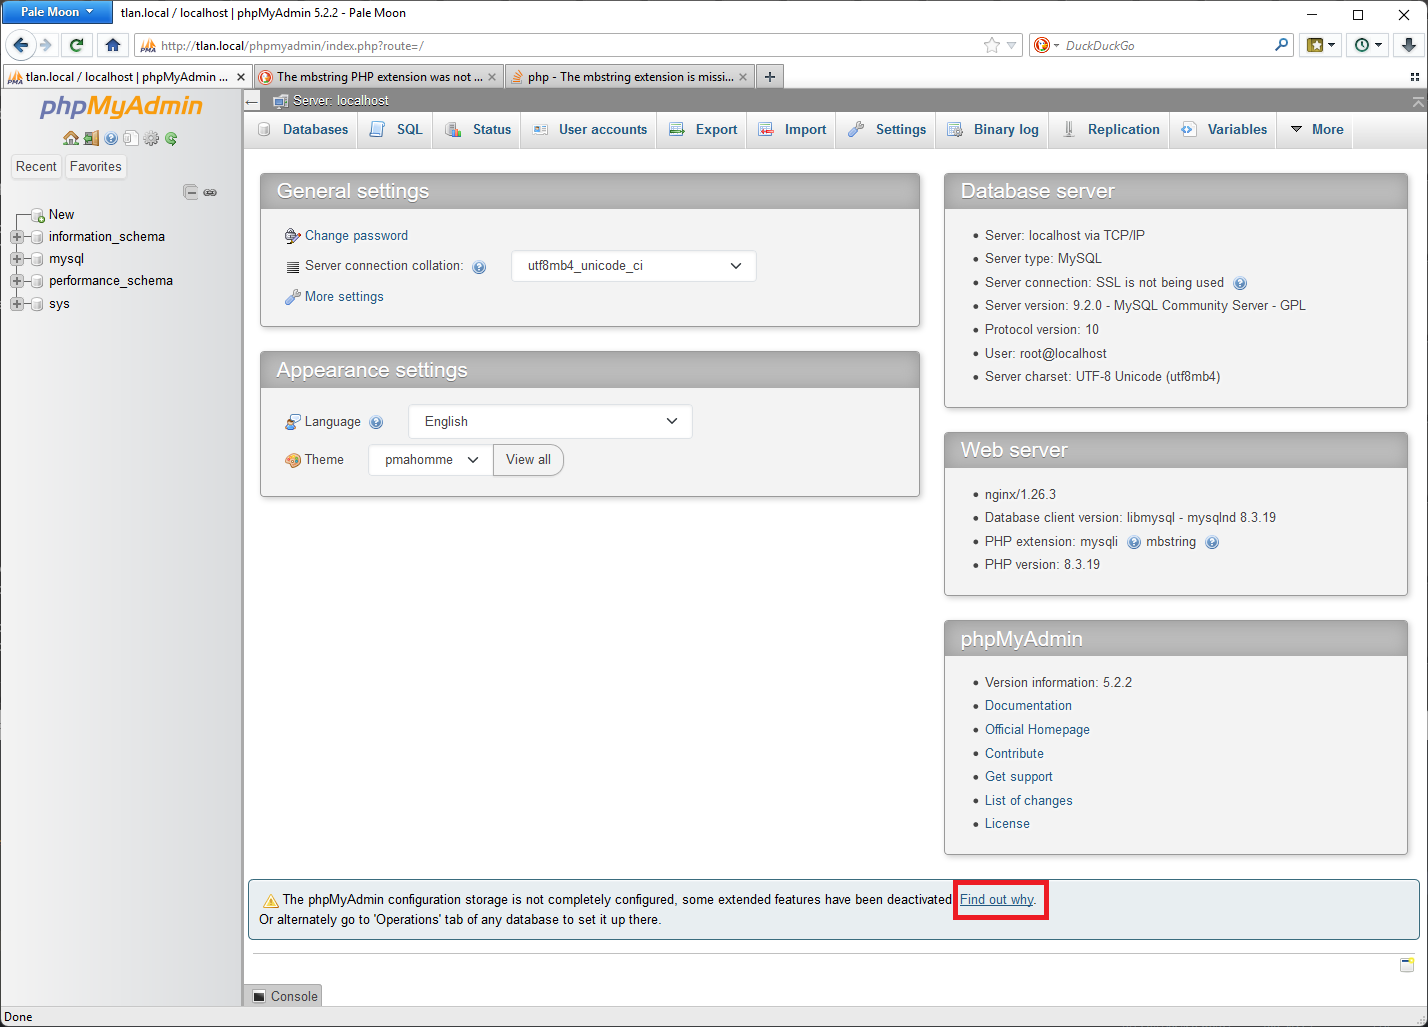1428x1027 pixels.
Task: Open MySQL documentation pages icon in sidebar
Action: point(131,139)
